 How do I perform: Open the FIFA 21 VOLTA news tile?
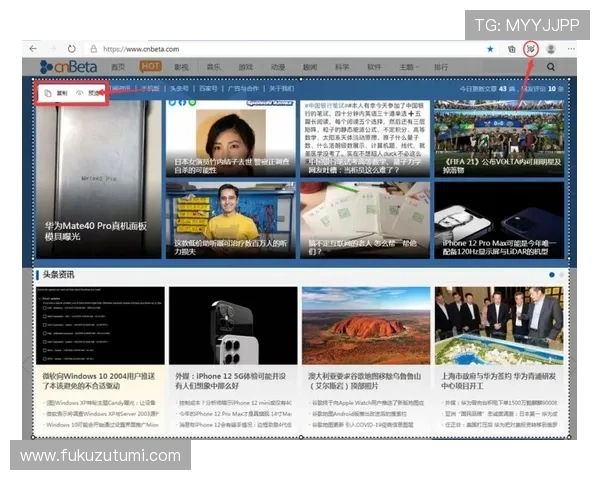point(499,139)
